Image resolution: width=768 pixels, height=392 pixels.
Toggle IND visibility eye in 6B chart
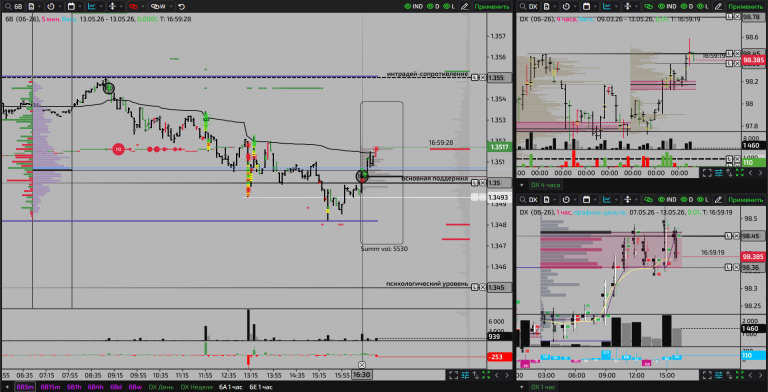[408, 6]
